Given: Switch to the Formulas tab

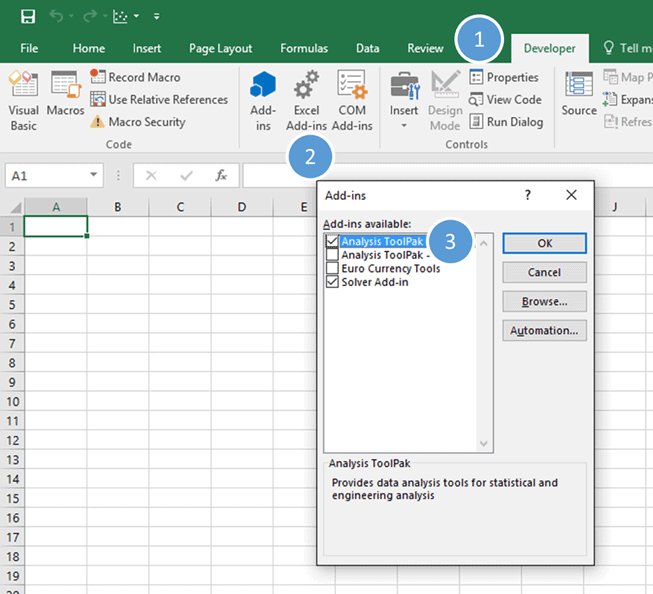Looking at the screenshot, I should (303, 48).
